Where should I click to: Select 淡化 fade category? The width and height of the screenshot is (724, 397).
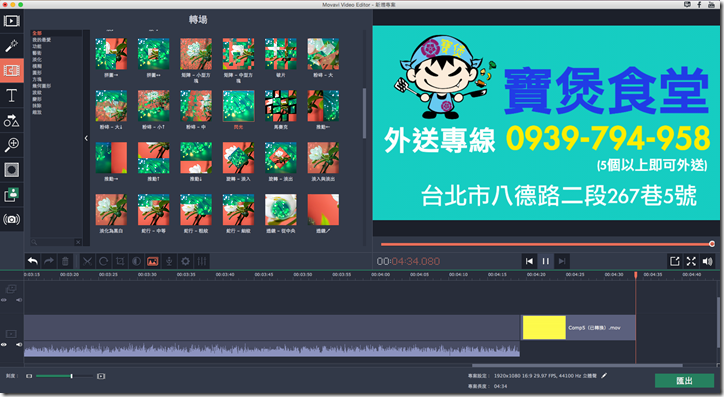coord(37,60)
